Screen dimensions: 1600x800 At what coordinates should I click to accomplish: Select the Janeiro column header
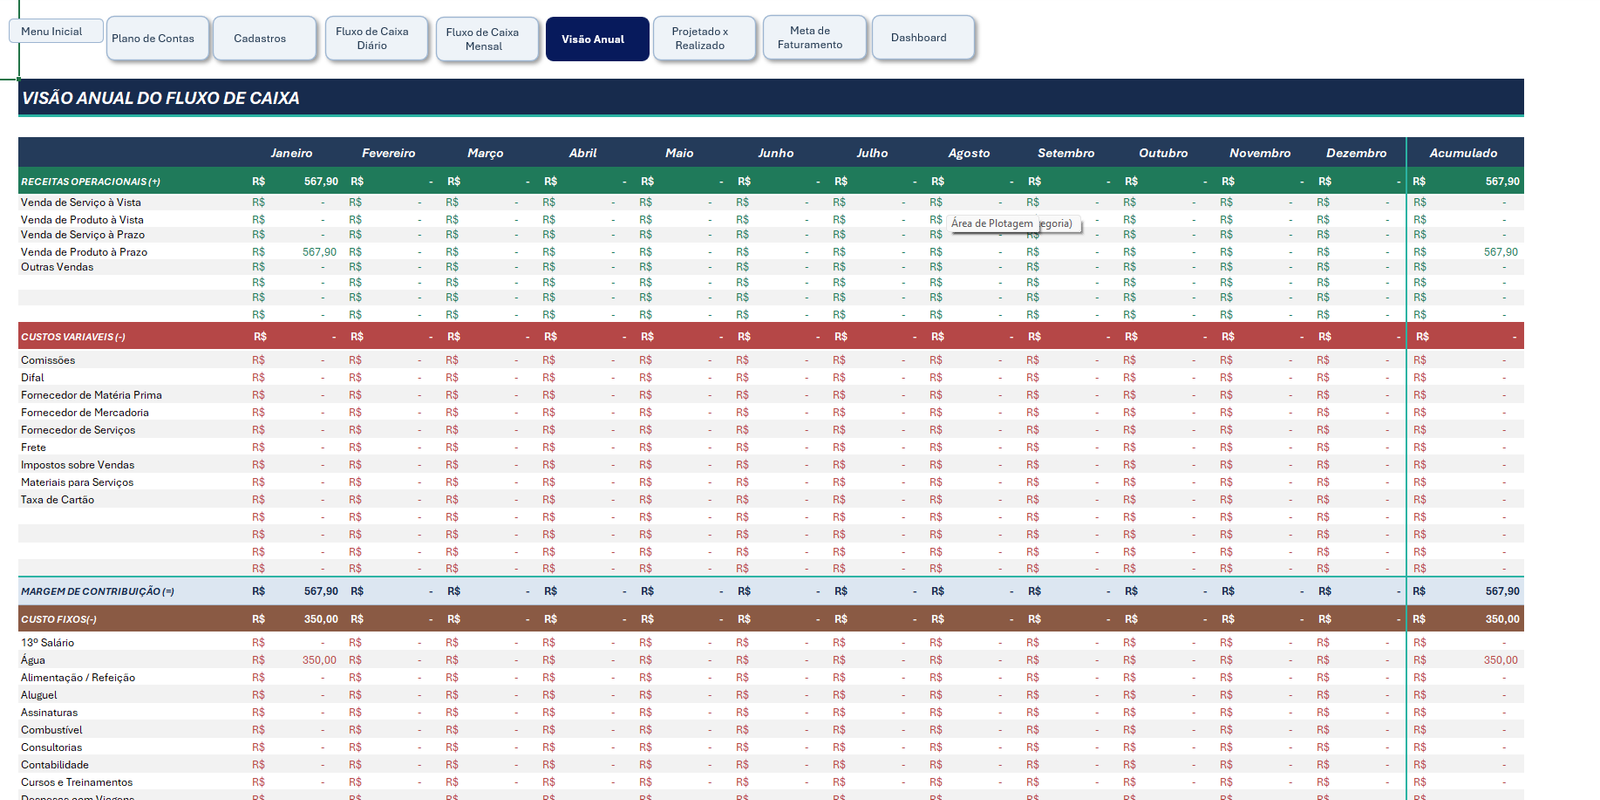click(x=291, y=153)
